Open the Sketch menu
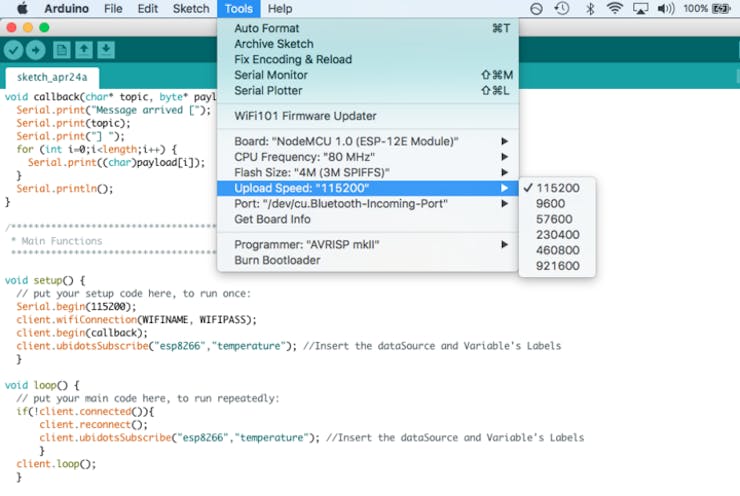The image size is (740, 496). [191, 9]
